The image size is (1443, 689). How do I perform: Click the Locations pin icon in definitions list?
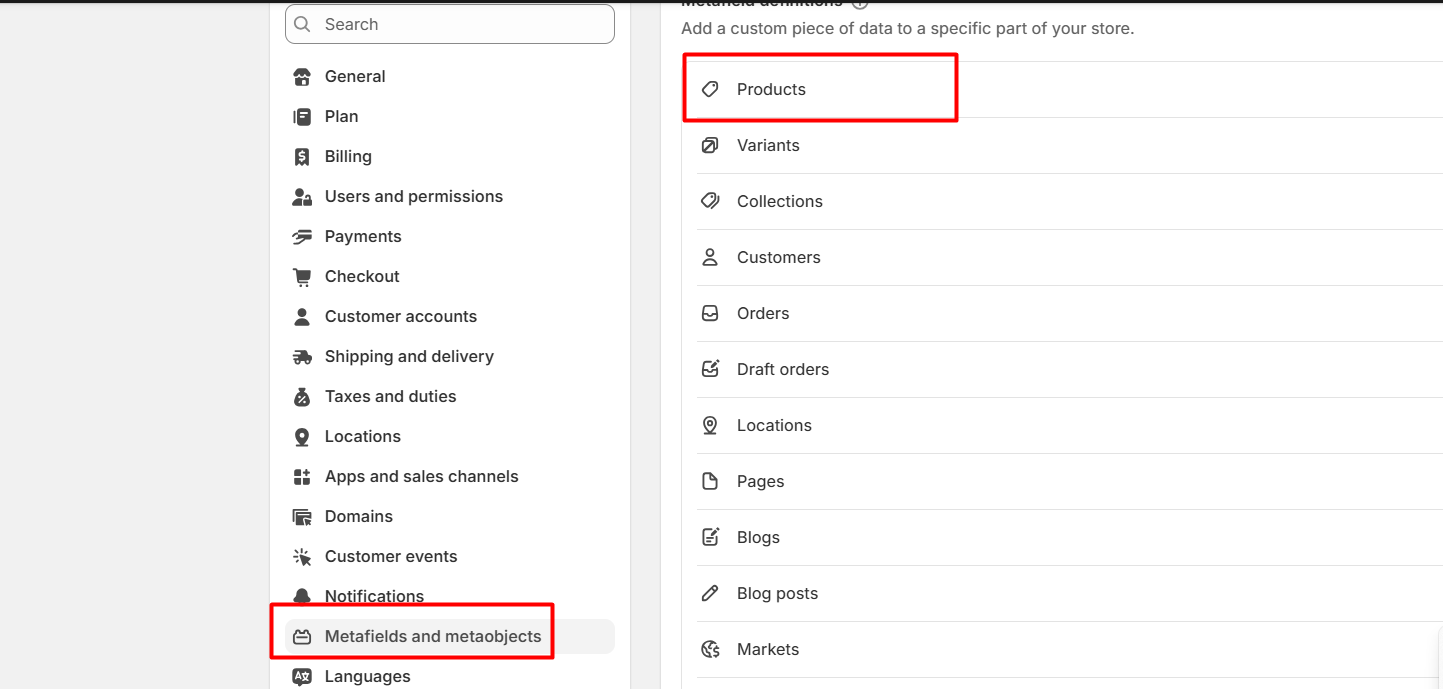[710, 425]
